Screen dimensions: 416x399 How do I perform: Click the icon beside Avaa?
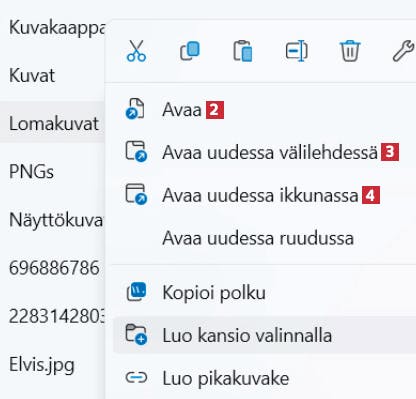point(135,109)
